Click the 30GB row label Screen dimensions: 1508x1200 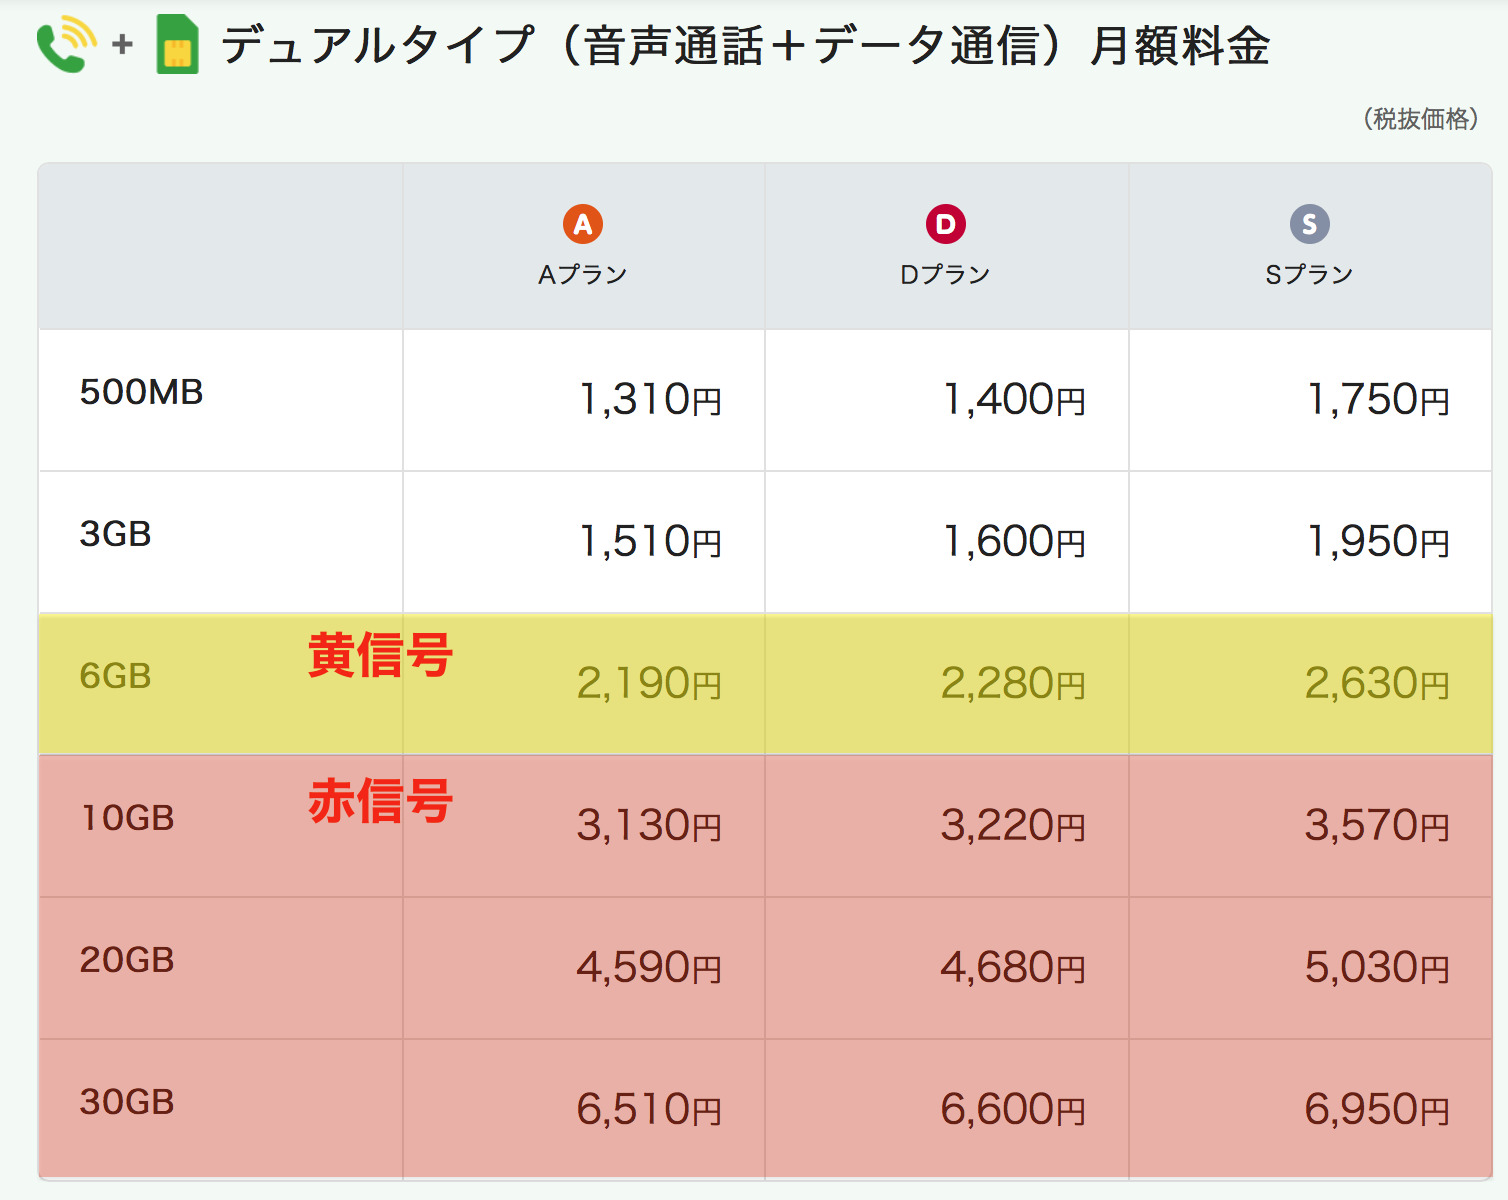(127, 1102)
